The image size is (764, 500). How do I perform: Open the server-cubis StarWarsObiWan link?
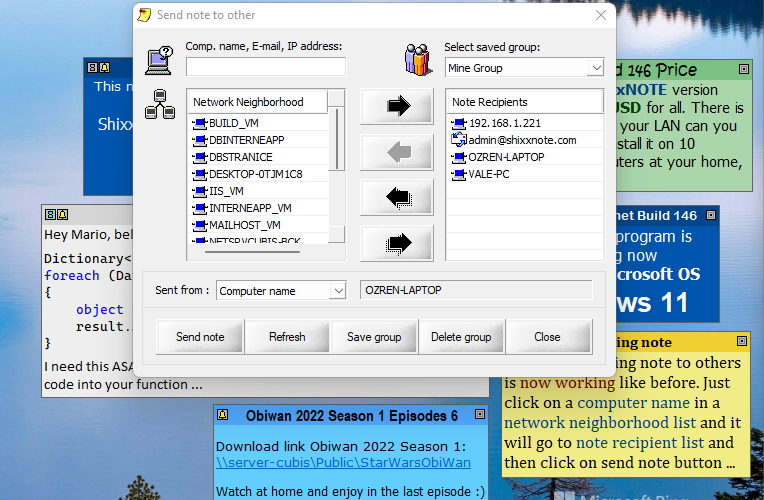[x=343, y=463]
